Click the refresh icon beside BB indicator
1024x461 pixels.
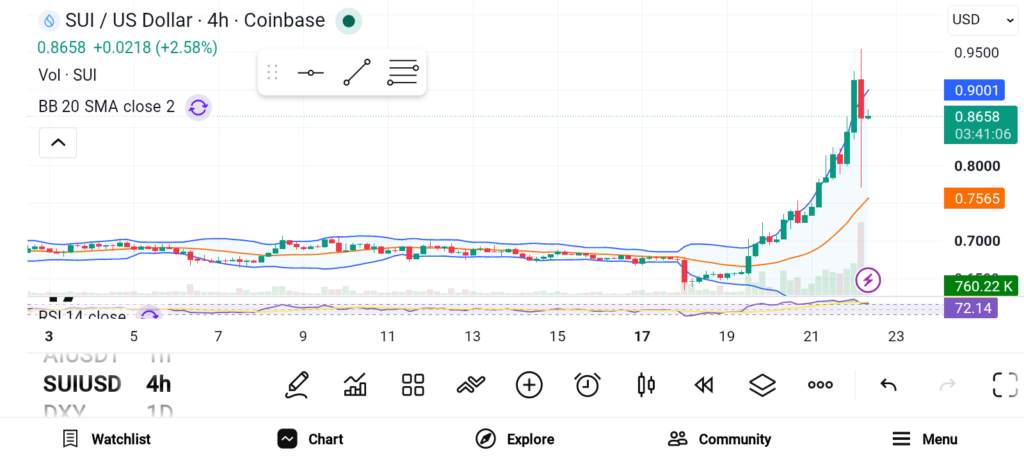pos(198,107)
